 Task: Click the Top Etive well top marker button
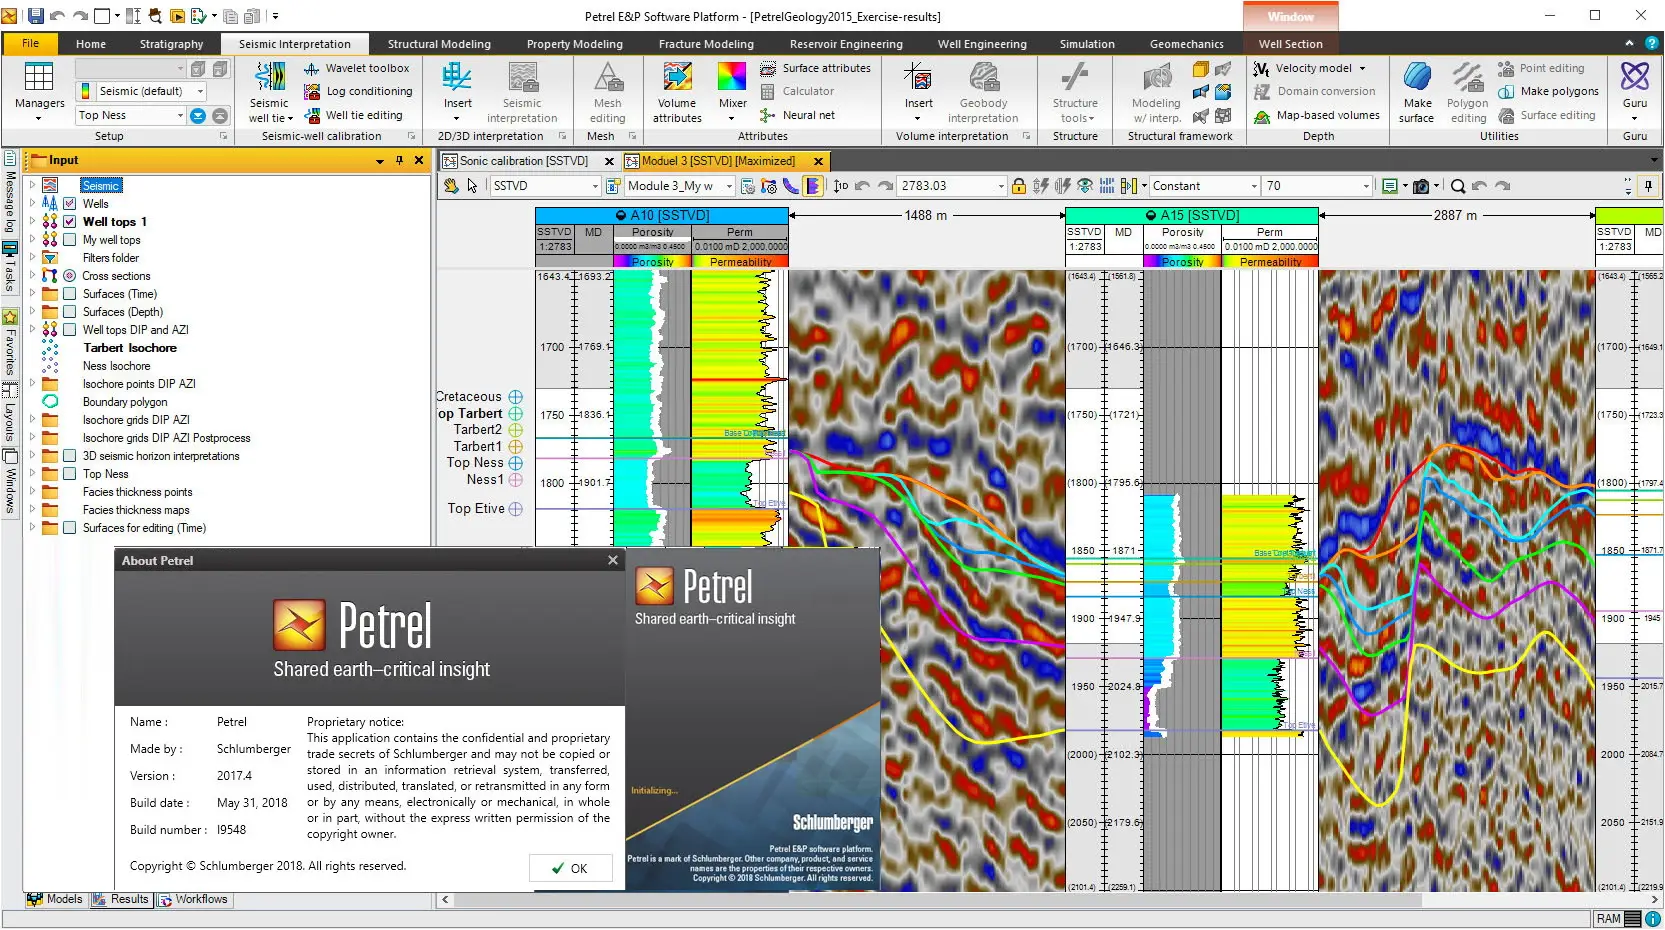pyautogui.click(x=516, y=509)
